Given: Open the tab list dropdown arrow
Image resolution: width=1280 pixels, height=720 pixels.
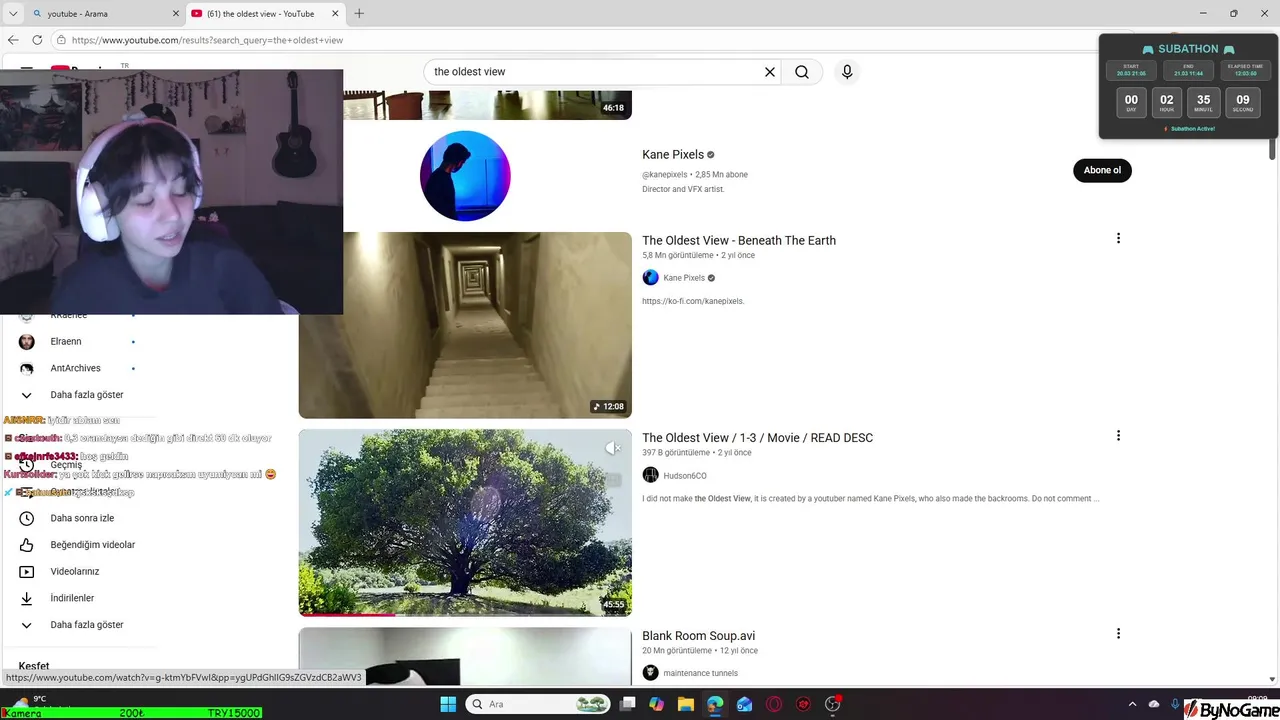Looking at the screenshot, I should (x=12, y=14).
